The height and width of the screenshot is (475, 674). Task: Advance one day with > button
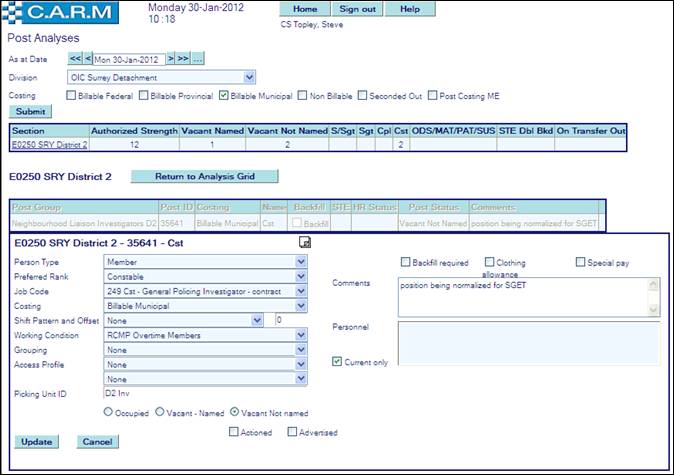pos(171,59)
